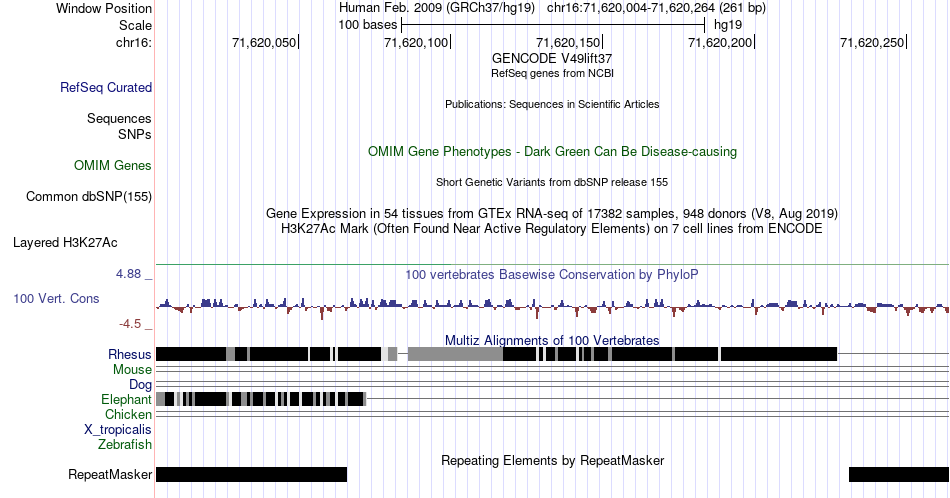Click the OMIM Genes track label

(112, 165)
